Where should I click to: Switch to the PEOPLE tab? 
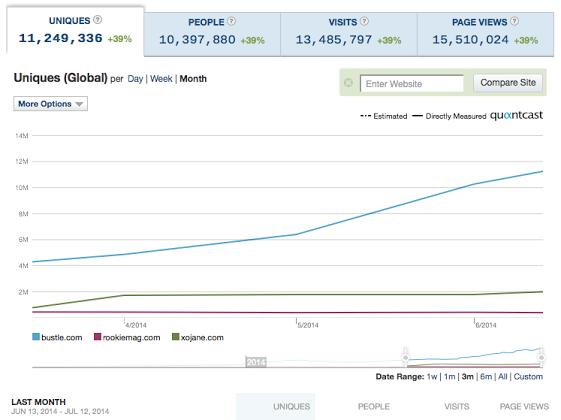click(x=212, y=34)
